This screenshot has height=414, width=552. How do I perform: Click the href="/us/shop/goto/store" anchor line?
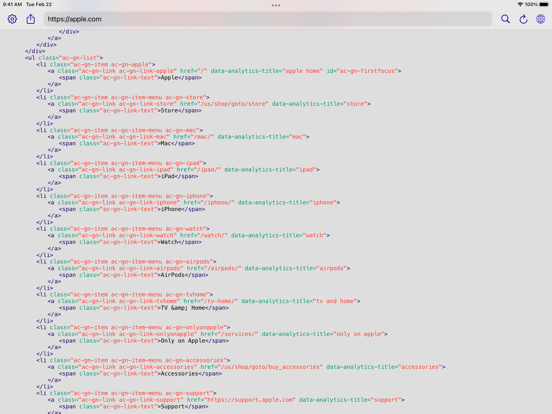(209, 104)
